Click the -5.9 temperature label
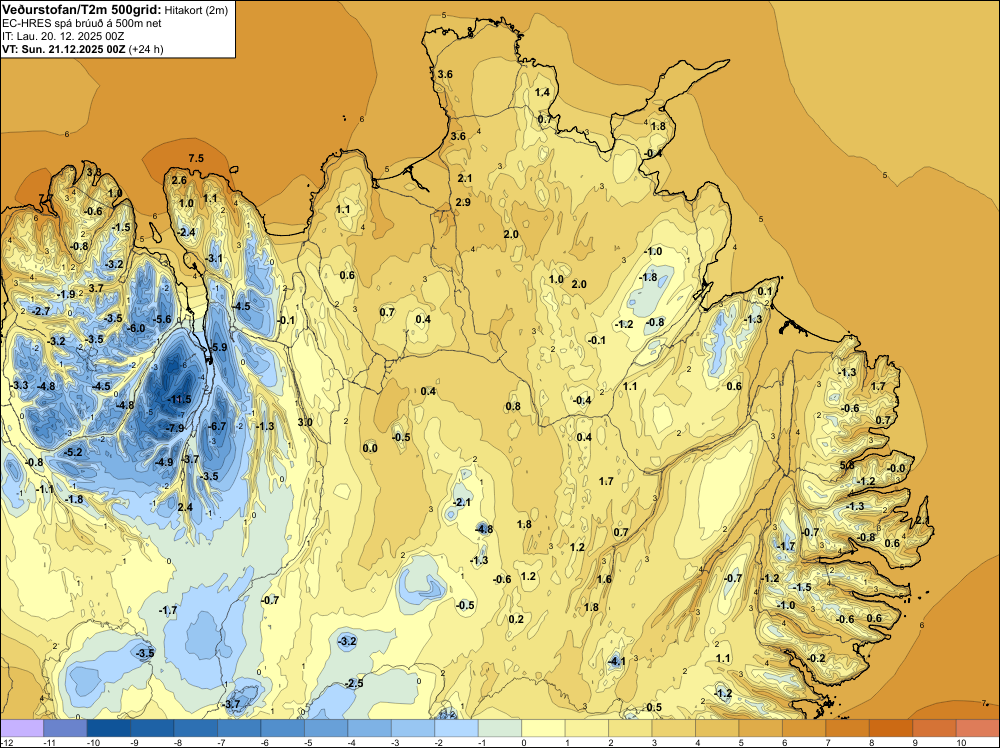Image resolution: width=1000 pixels, height=748 pixels. click(x=218, y=348)
